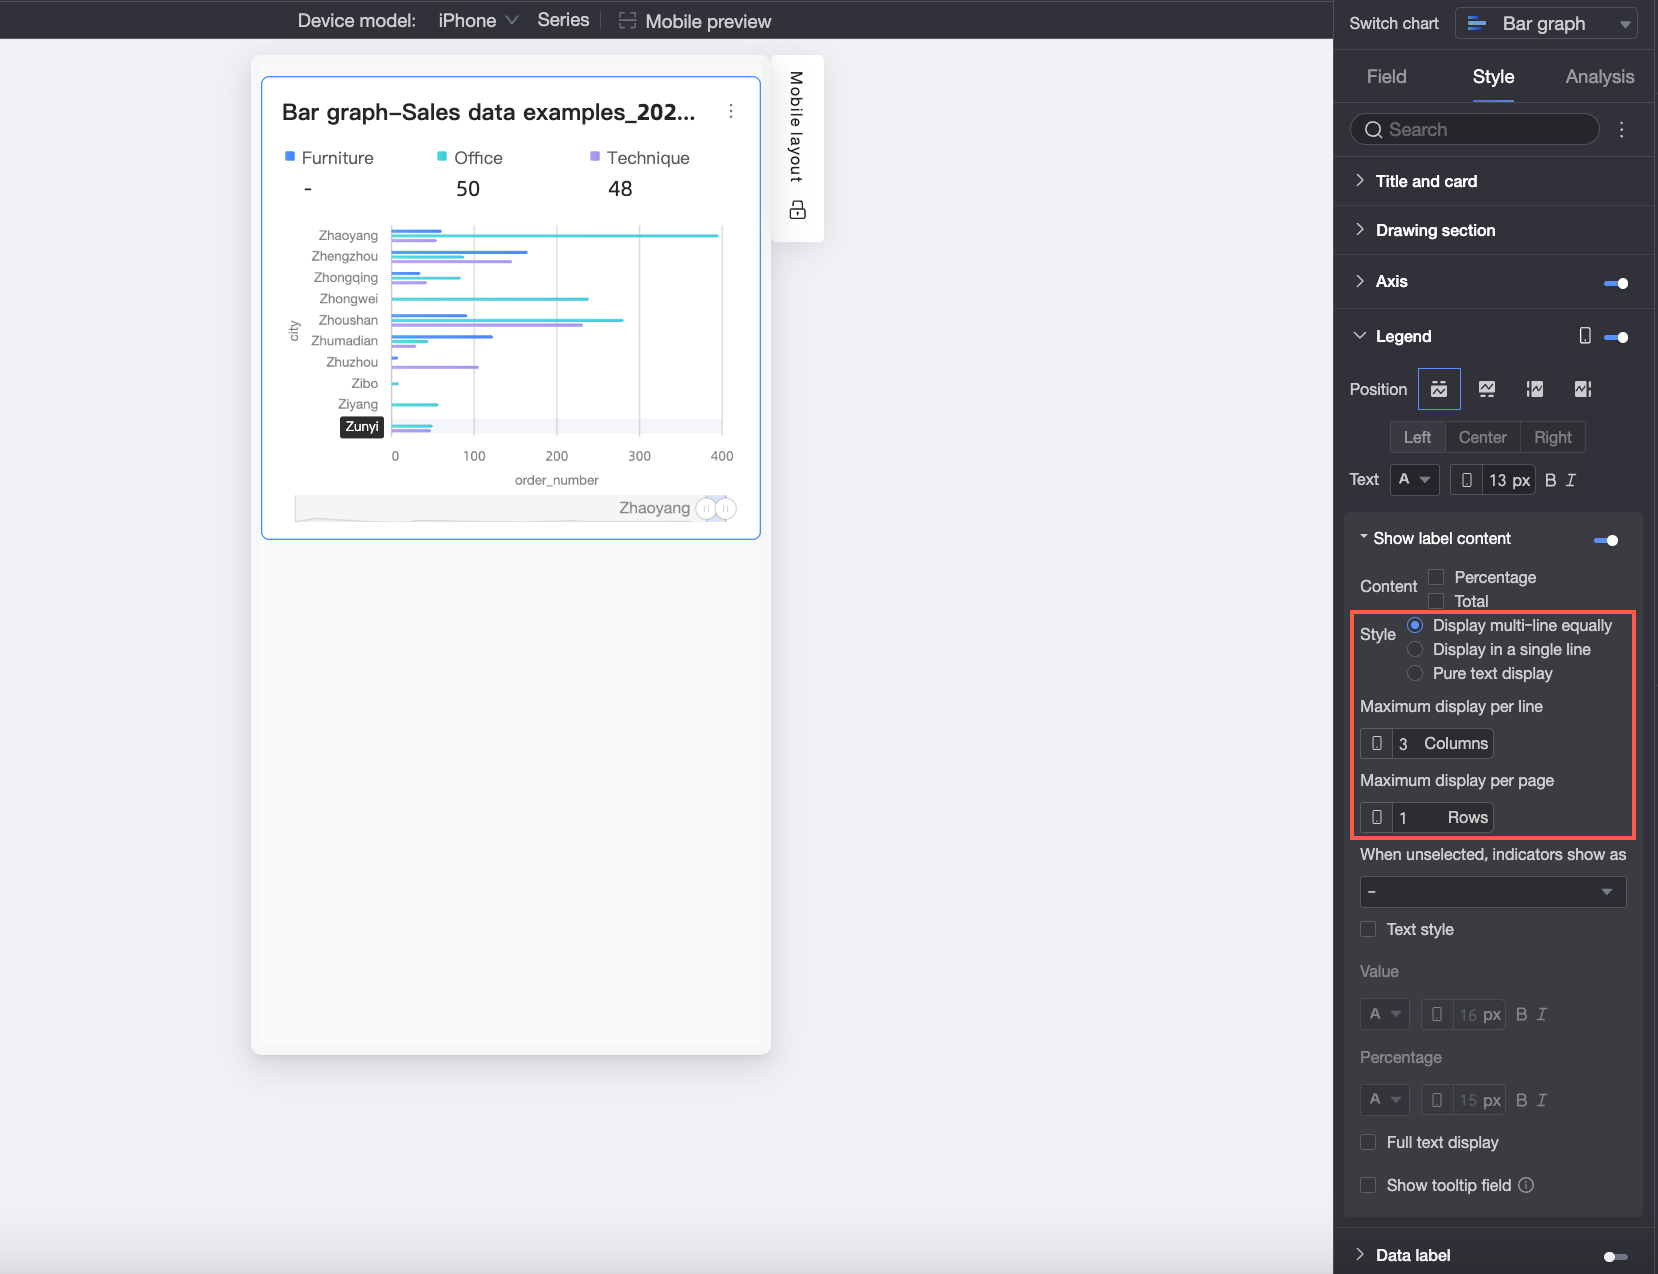Open the Series tab in top bar
This screenshot has width=1658, height=1274.
(563, 20)
